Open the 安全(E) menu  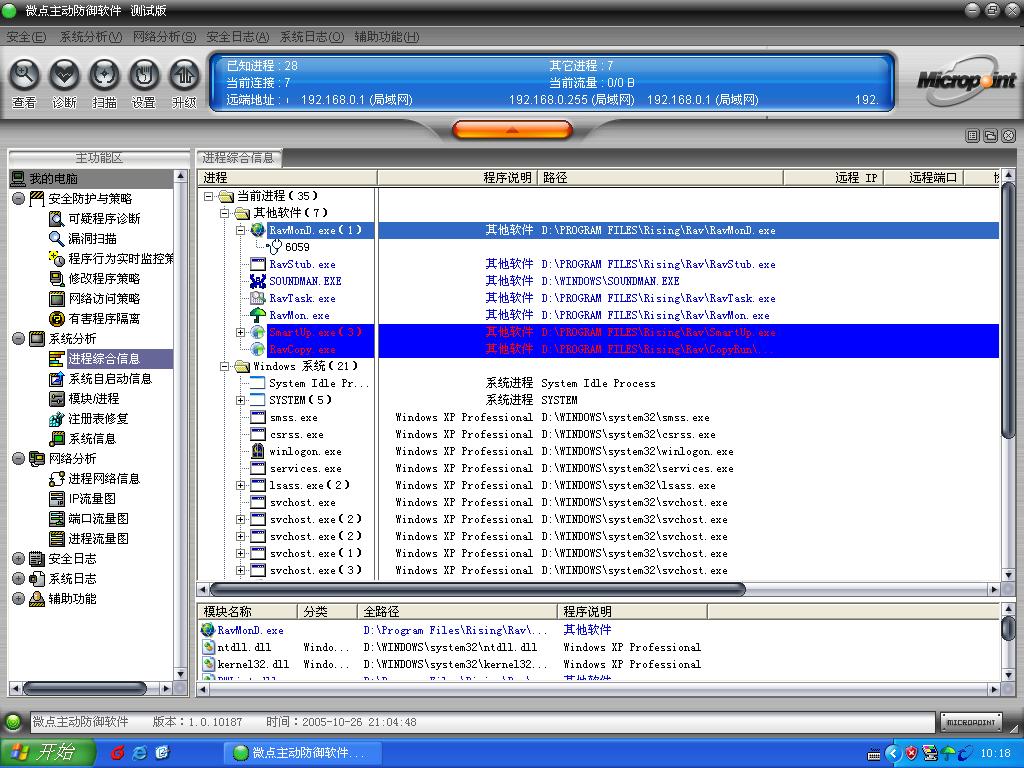[x=26, y=37]
